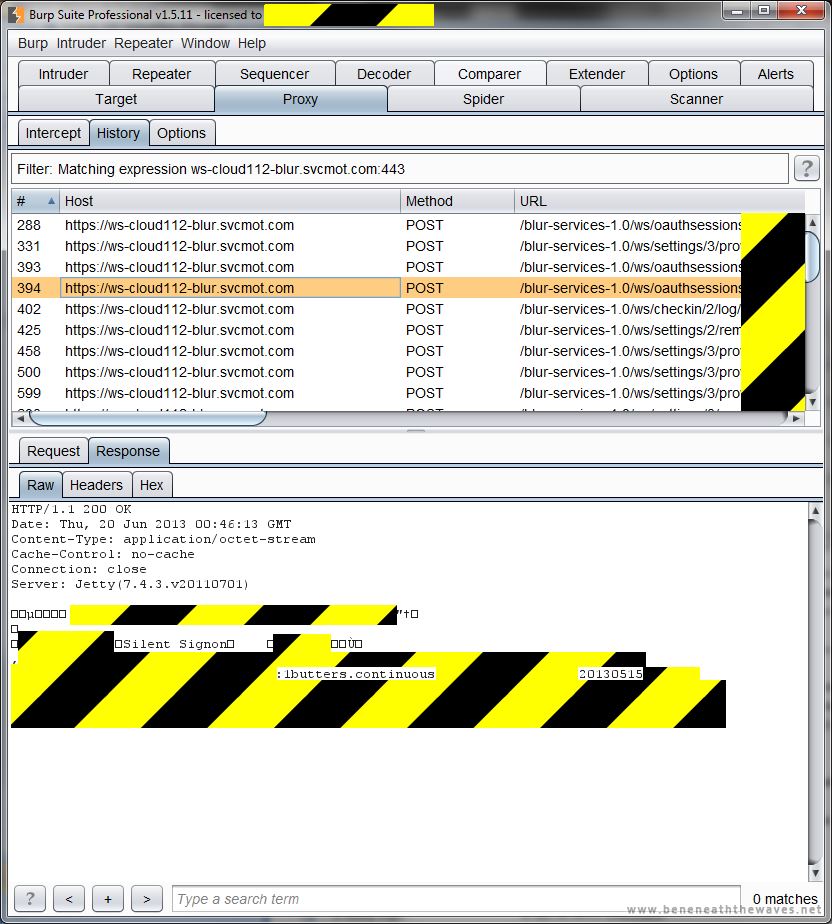Sort by the Host column header
This screenshot has width=832, height=924.
[x=230, y=201]
